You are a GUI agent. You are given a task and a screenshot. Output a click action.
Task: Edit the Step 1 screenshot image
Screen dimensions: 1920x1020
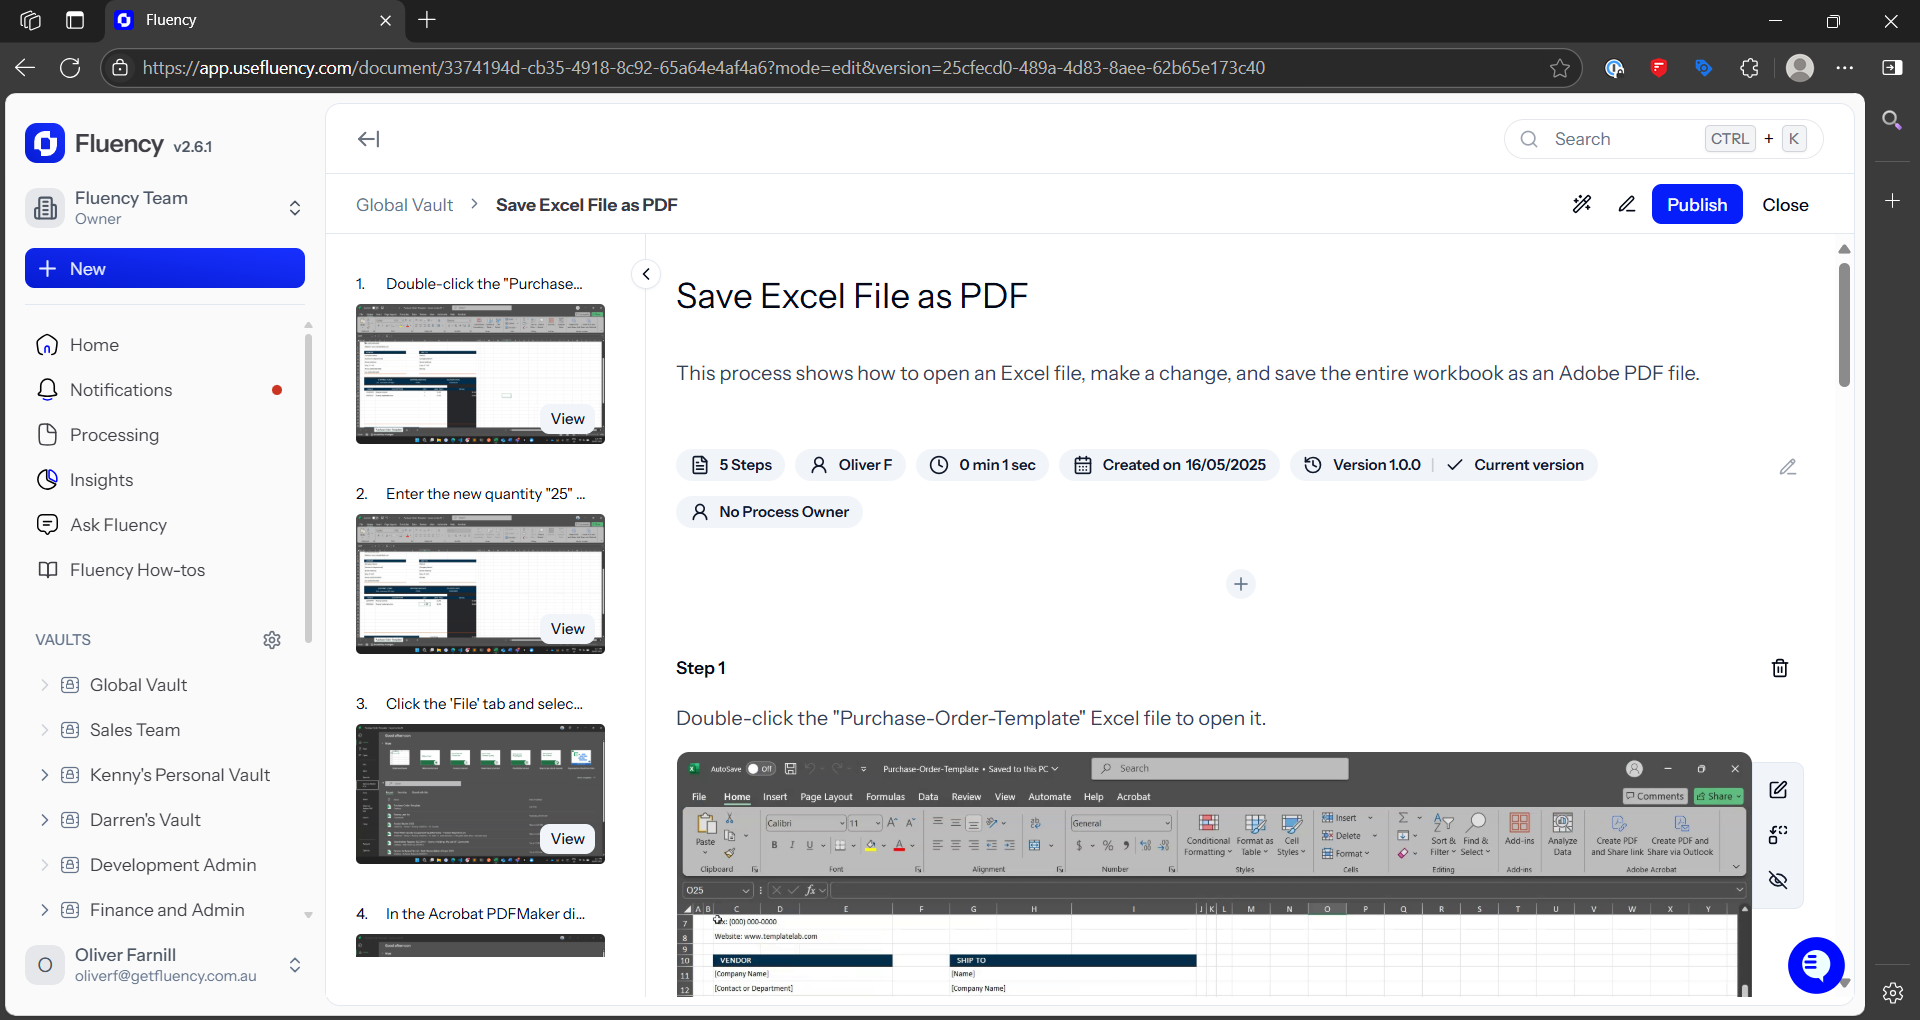pyautogui.click(x=1778, y=790)
